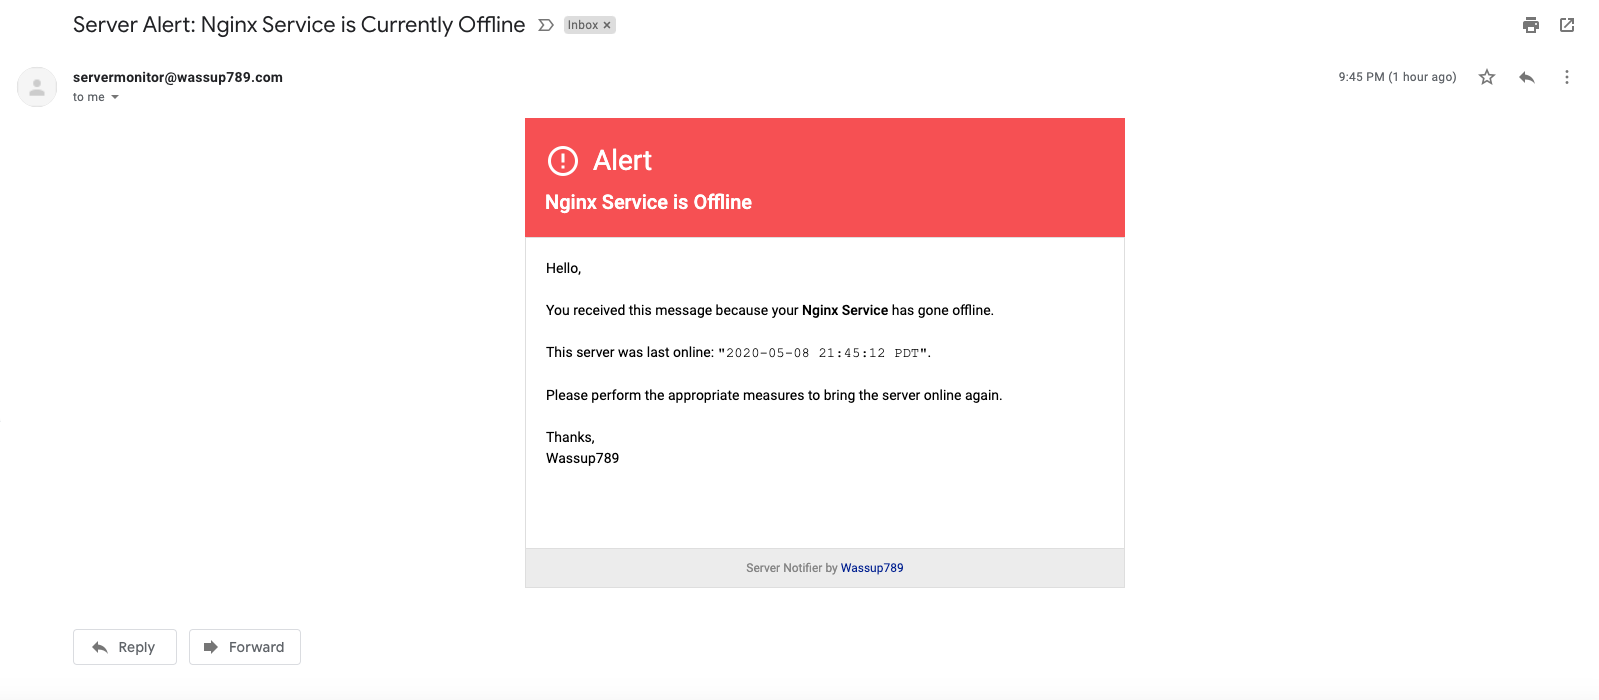Screen dimensions: 1599x700
Task: Click the email subject line title
Action: pyautogui.click(x=299, y=25)
